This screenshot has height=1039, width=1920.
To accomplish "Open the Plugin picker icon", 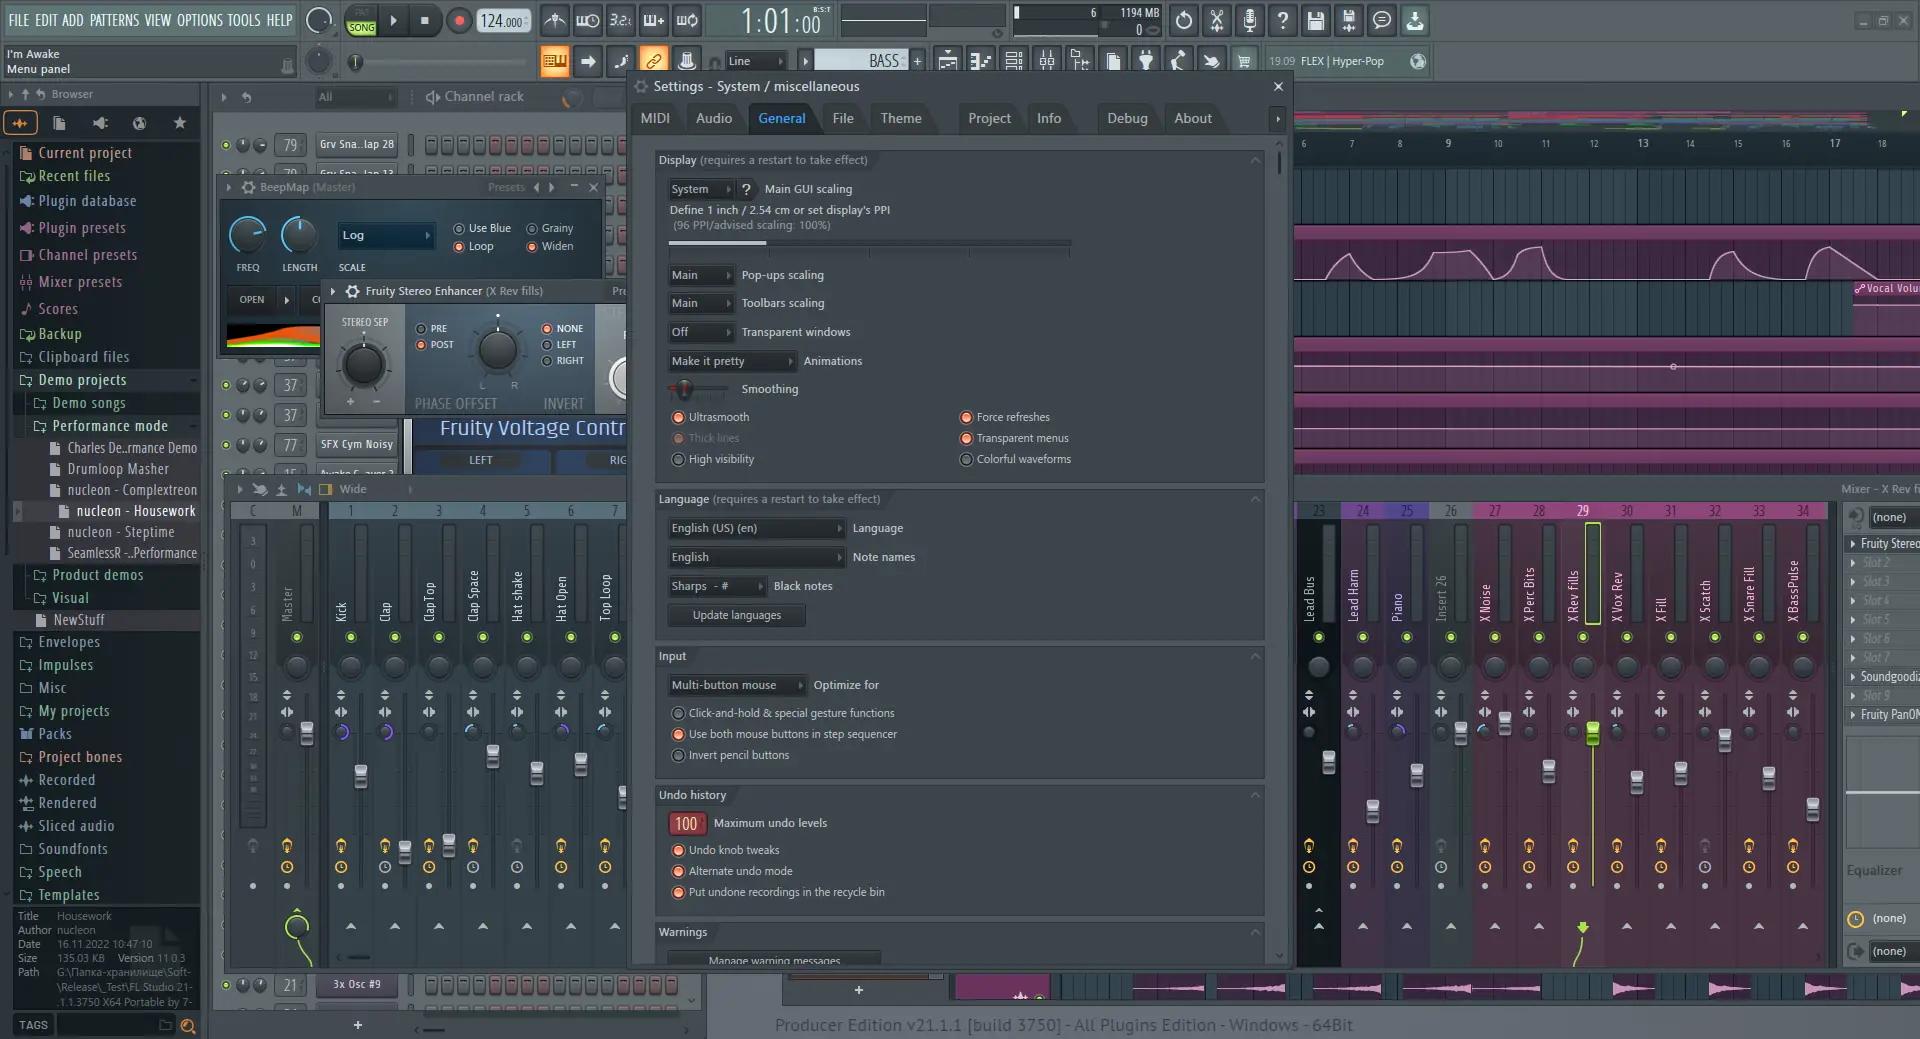I will [x=1146, y=60].
